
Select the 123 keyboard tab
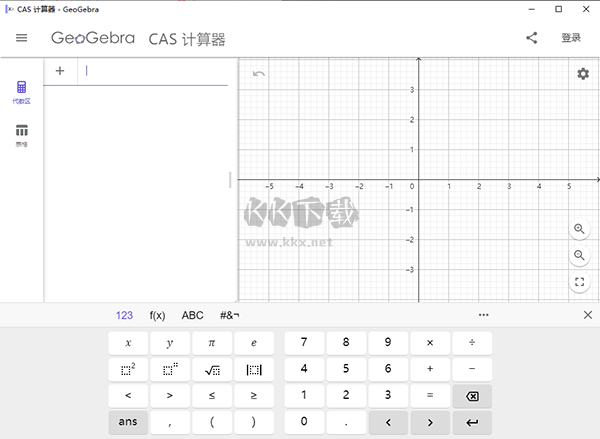pos(124,315)
